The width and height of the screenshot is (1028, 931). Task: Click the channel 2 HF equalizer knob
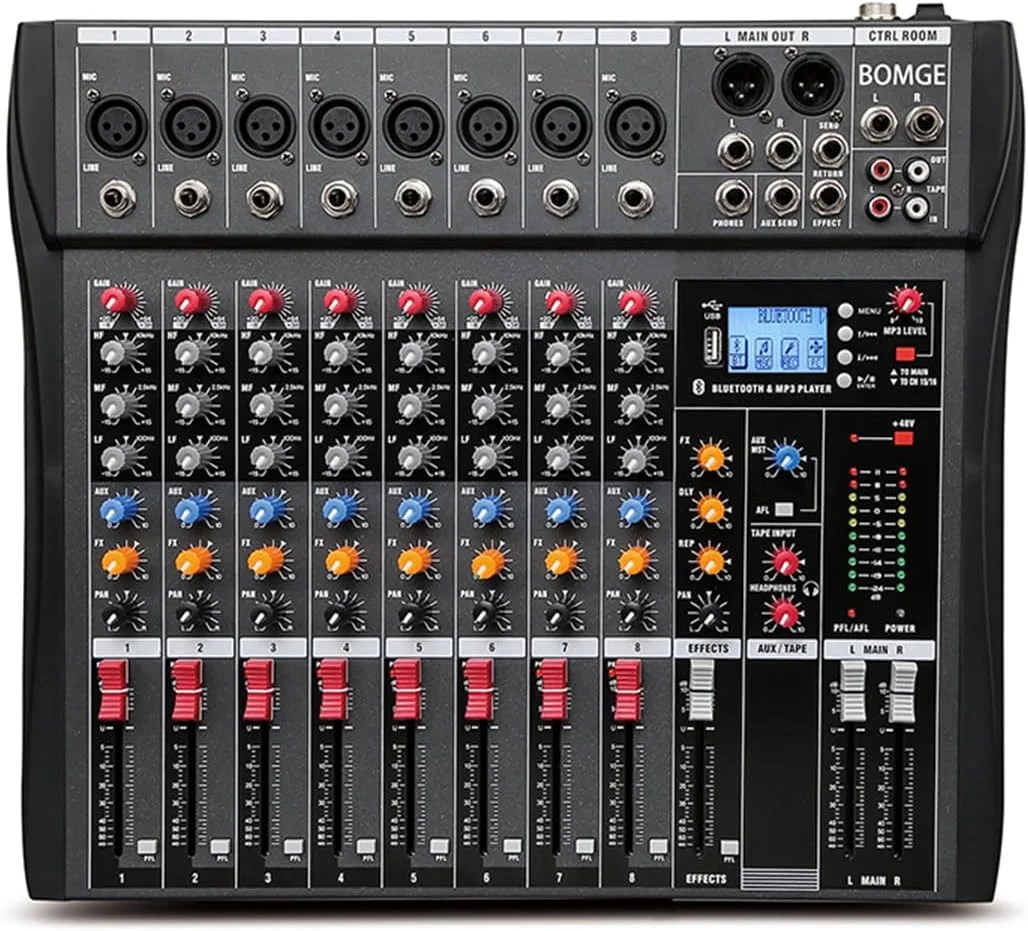(x=193, y=352)
